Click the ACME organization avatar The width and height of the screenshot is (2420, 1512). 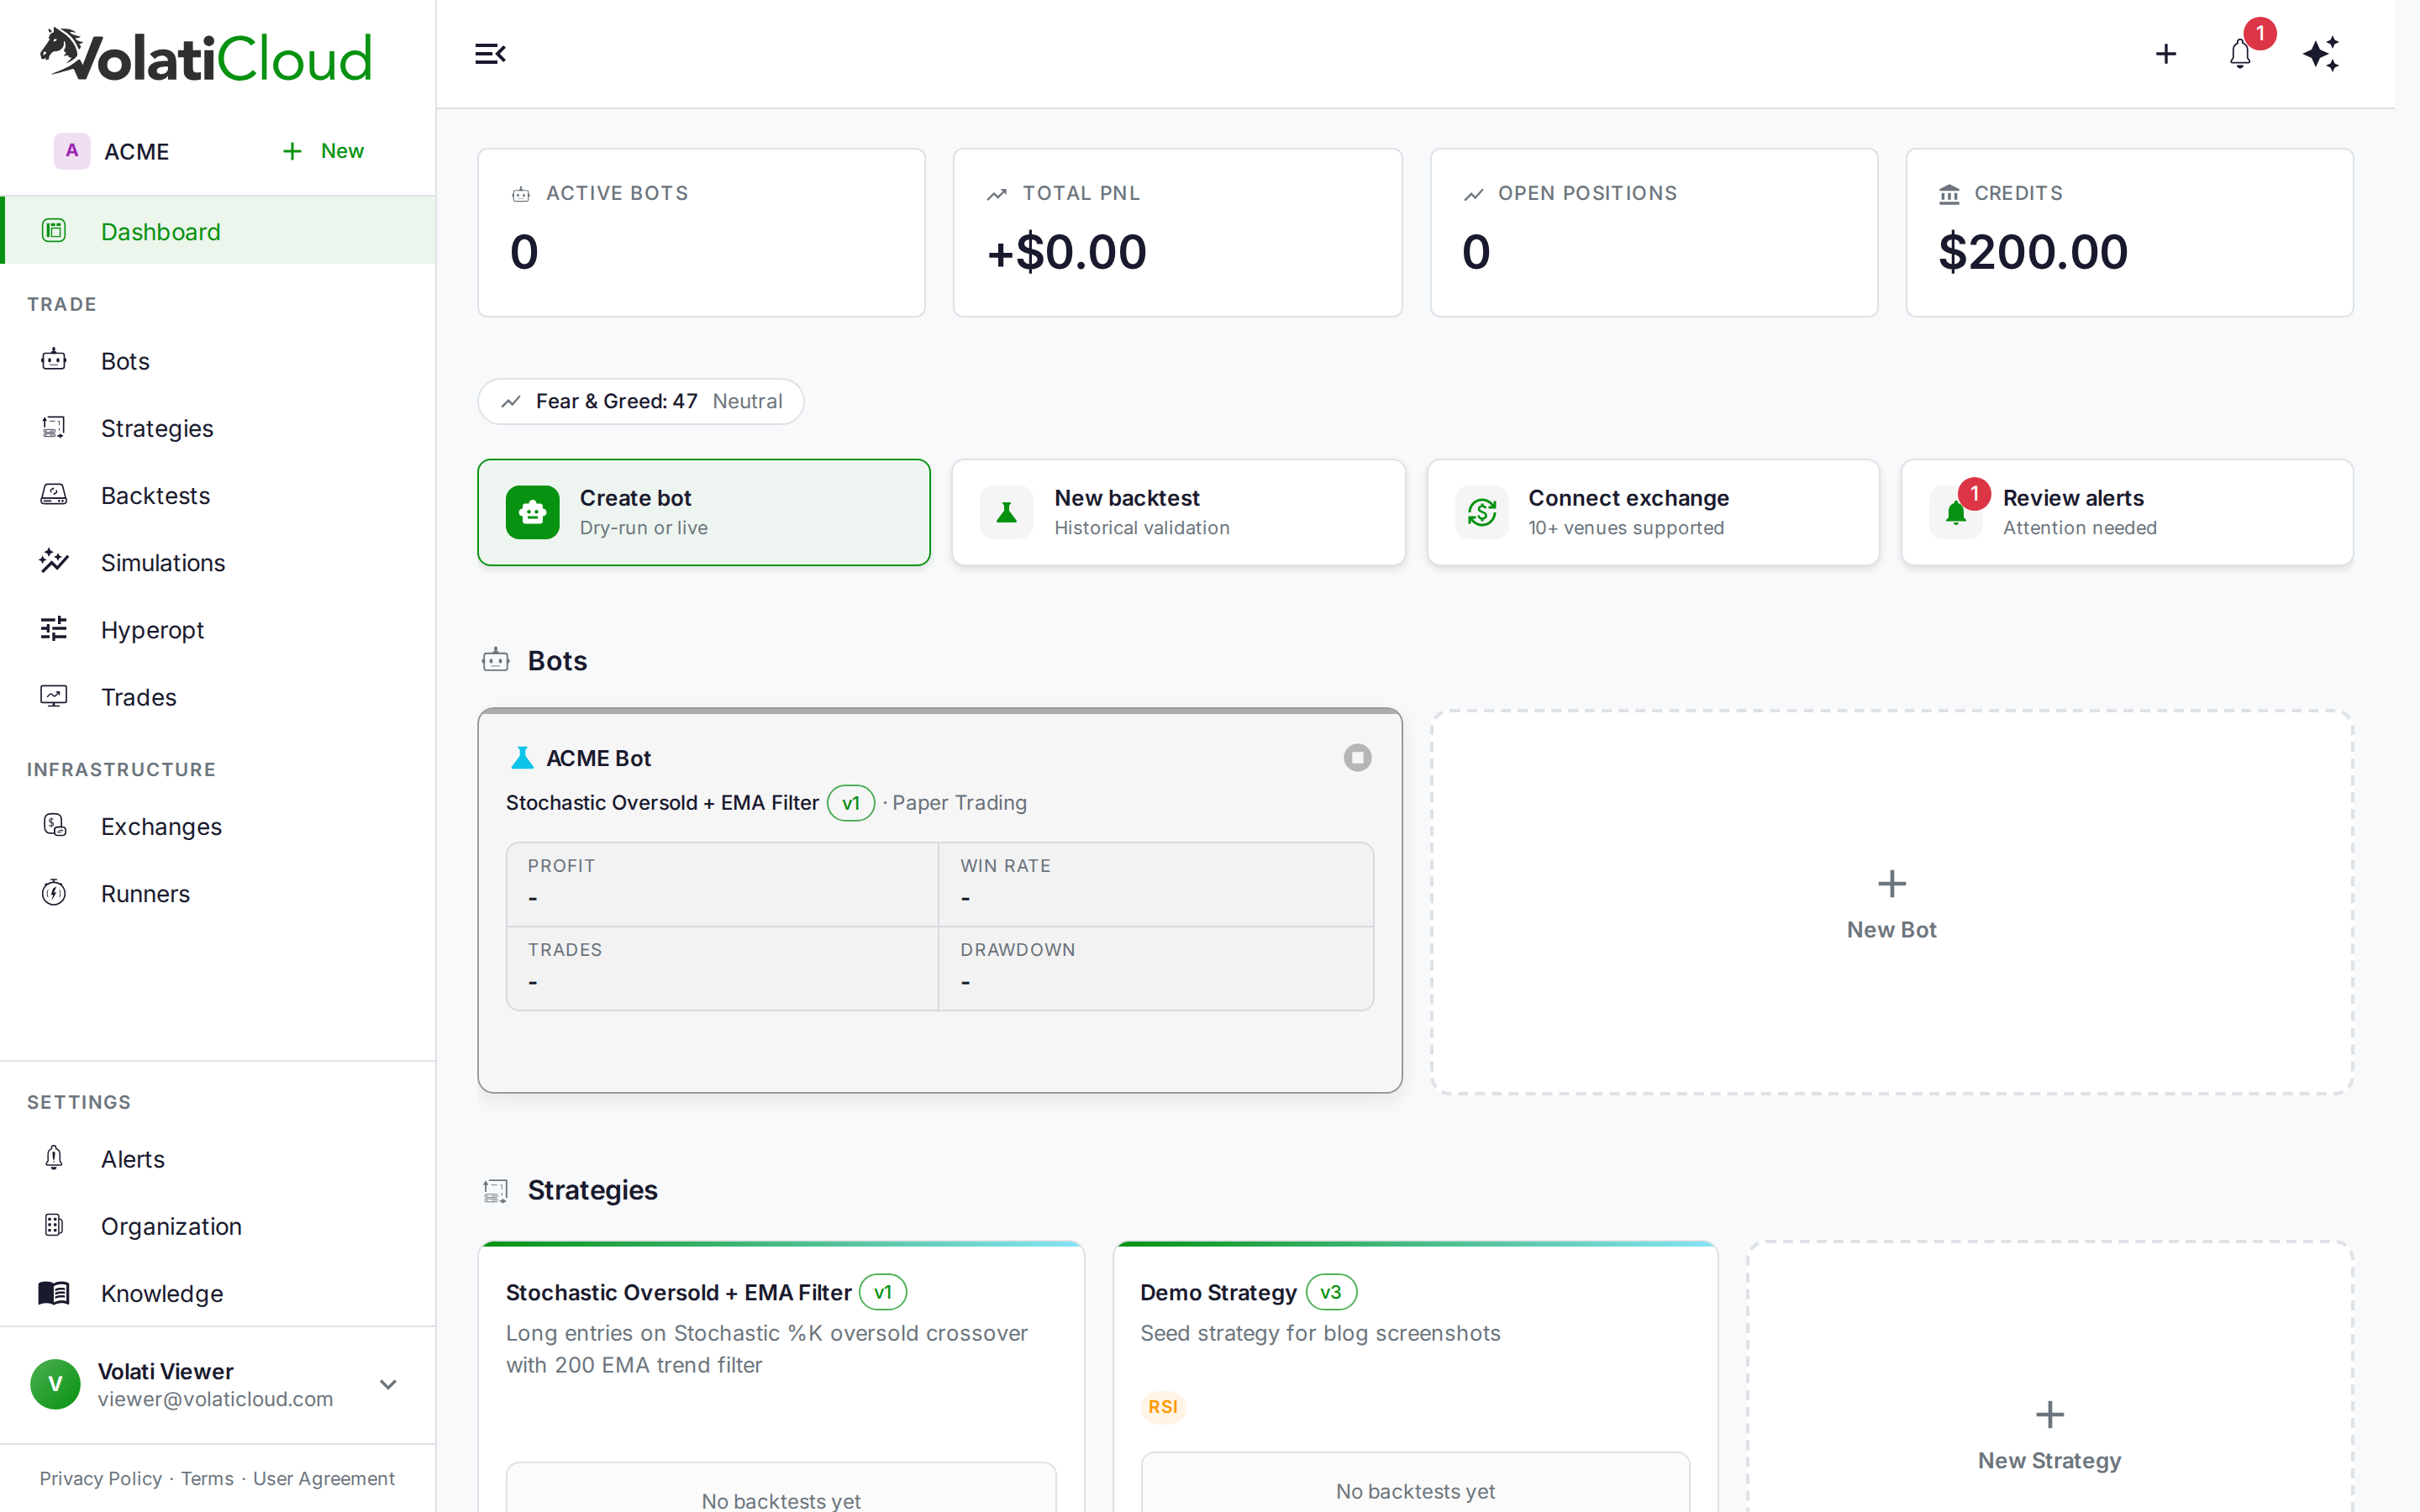coord(72,151)
